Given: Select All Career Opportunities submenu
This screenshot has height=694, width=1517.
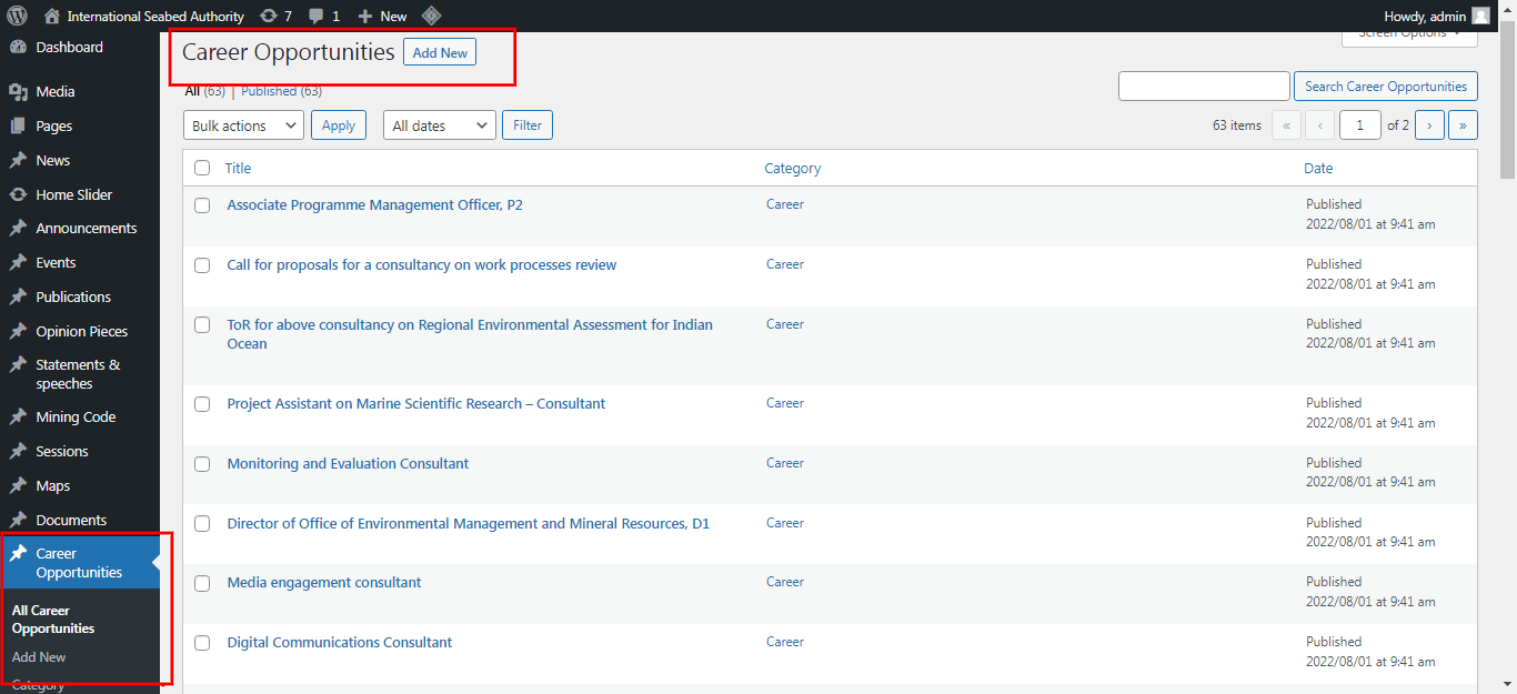Looking at the screenshot, I should [x=53, y=619].
